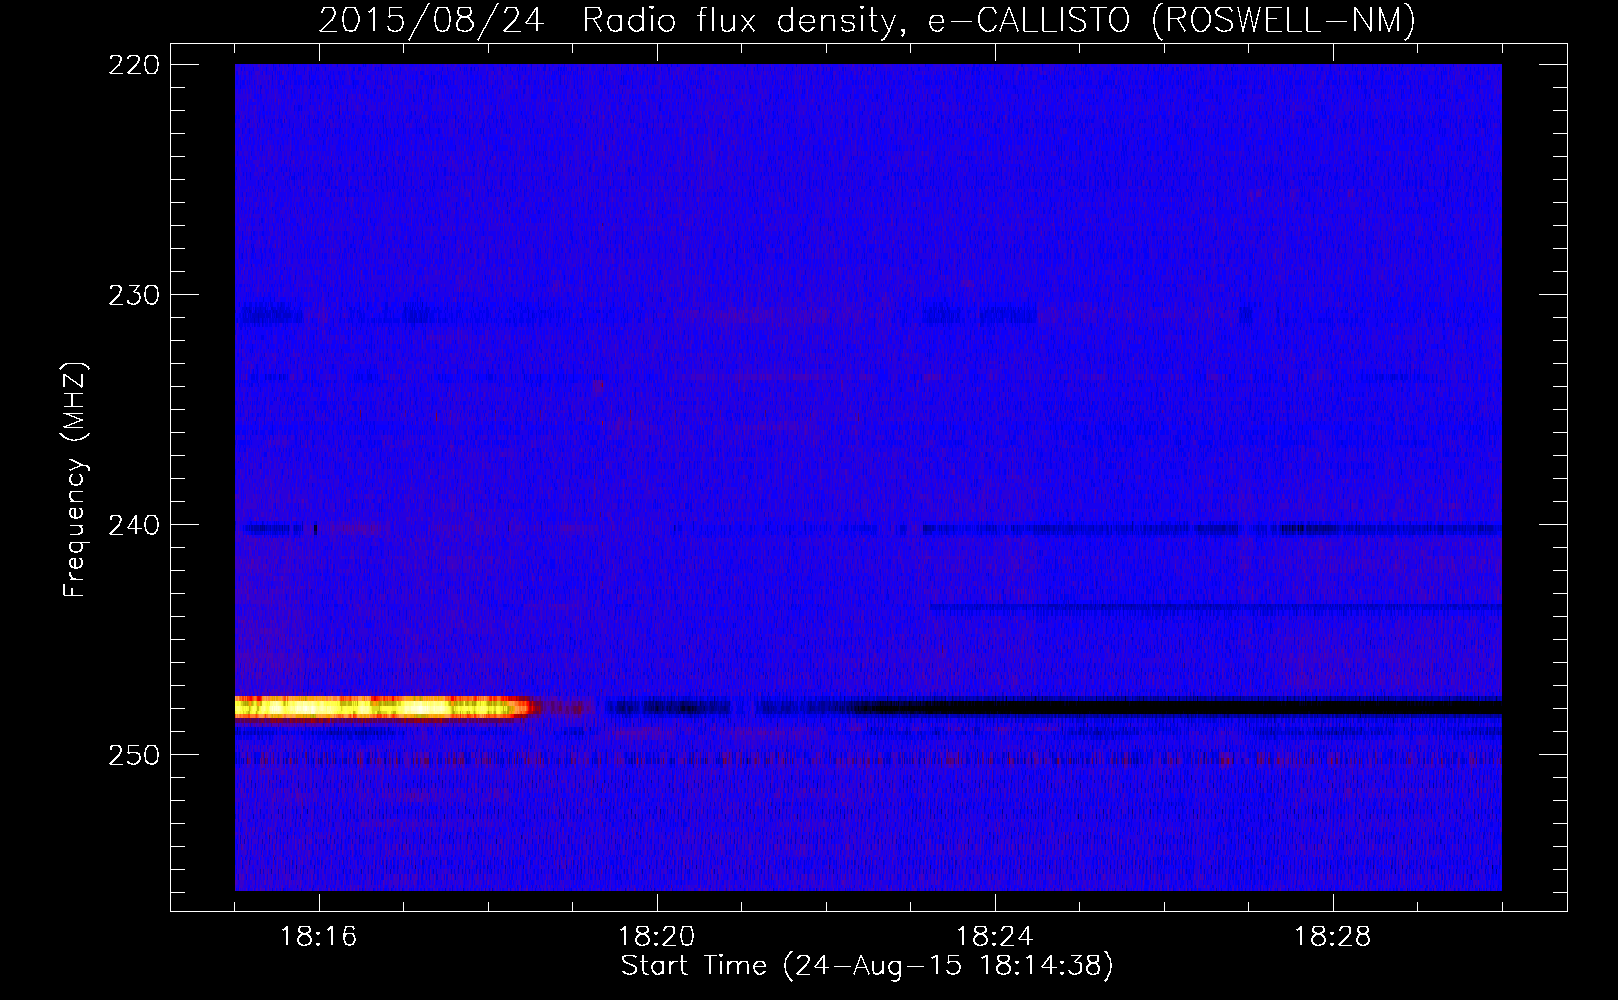Click the 18:20 time tick label
This screenshot has width=1618, height=1000.
point(656,937)
